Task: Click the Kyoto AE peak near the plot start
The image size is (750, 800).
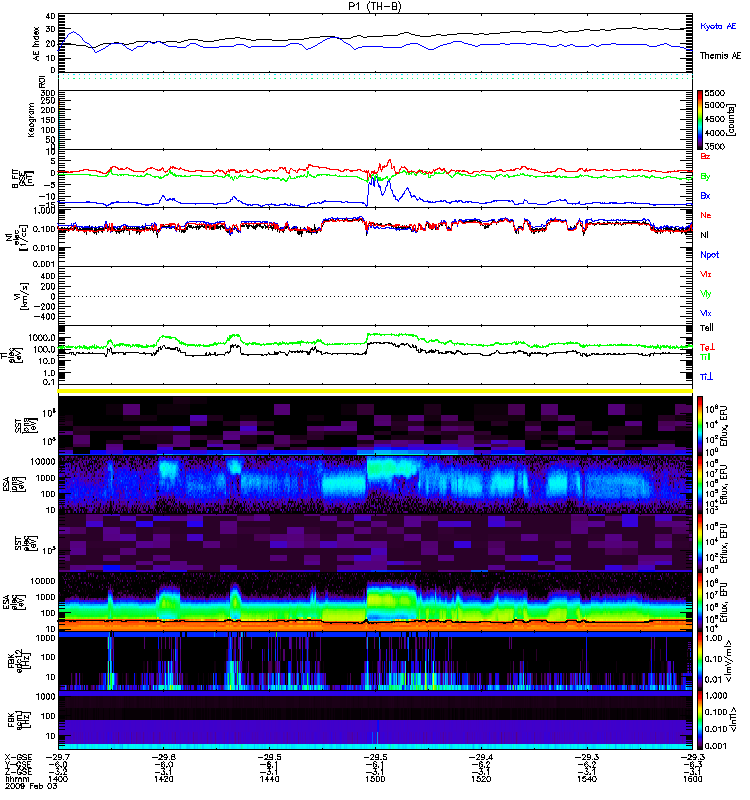Action: (74, 32)
